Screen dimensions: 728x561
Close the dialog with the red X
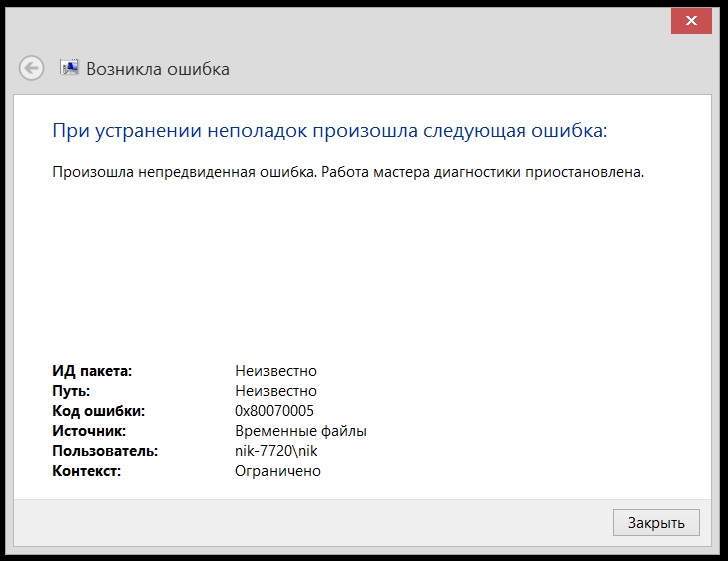[x=691, y=21]
